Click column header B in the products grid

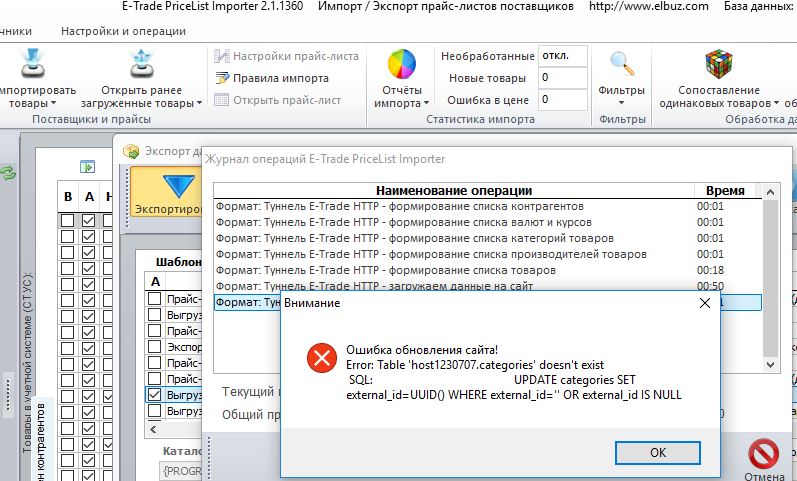point(68,197)
